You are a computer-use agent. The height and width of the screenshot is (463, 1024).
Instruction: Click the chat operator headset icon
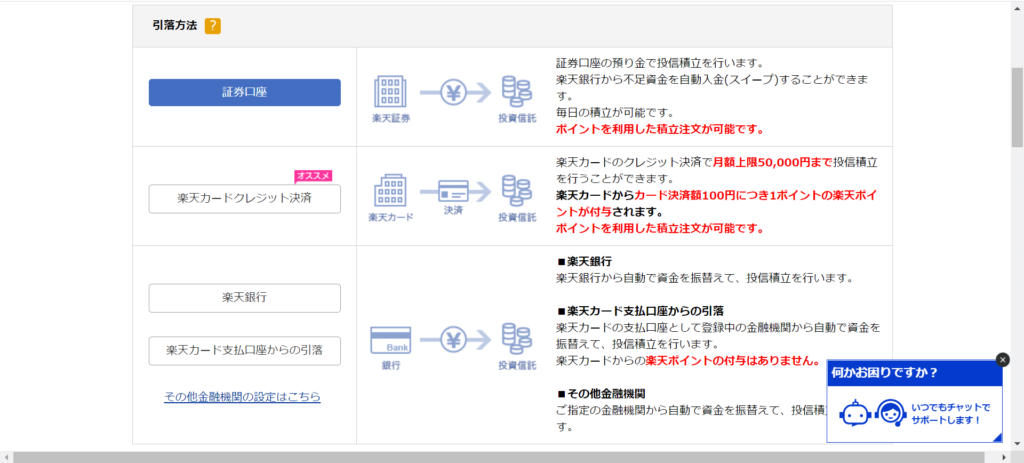(889, 413)
